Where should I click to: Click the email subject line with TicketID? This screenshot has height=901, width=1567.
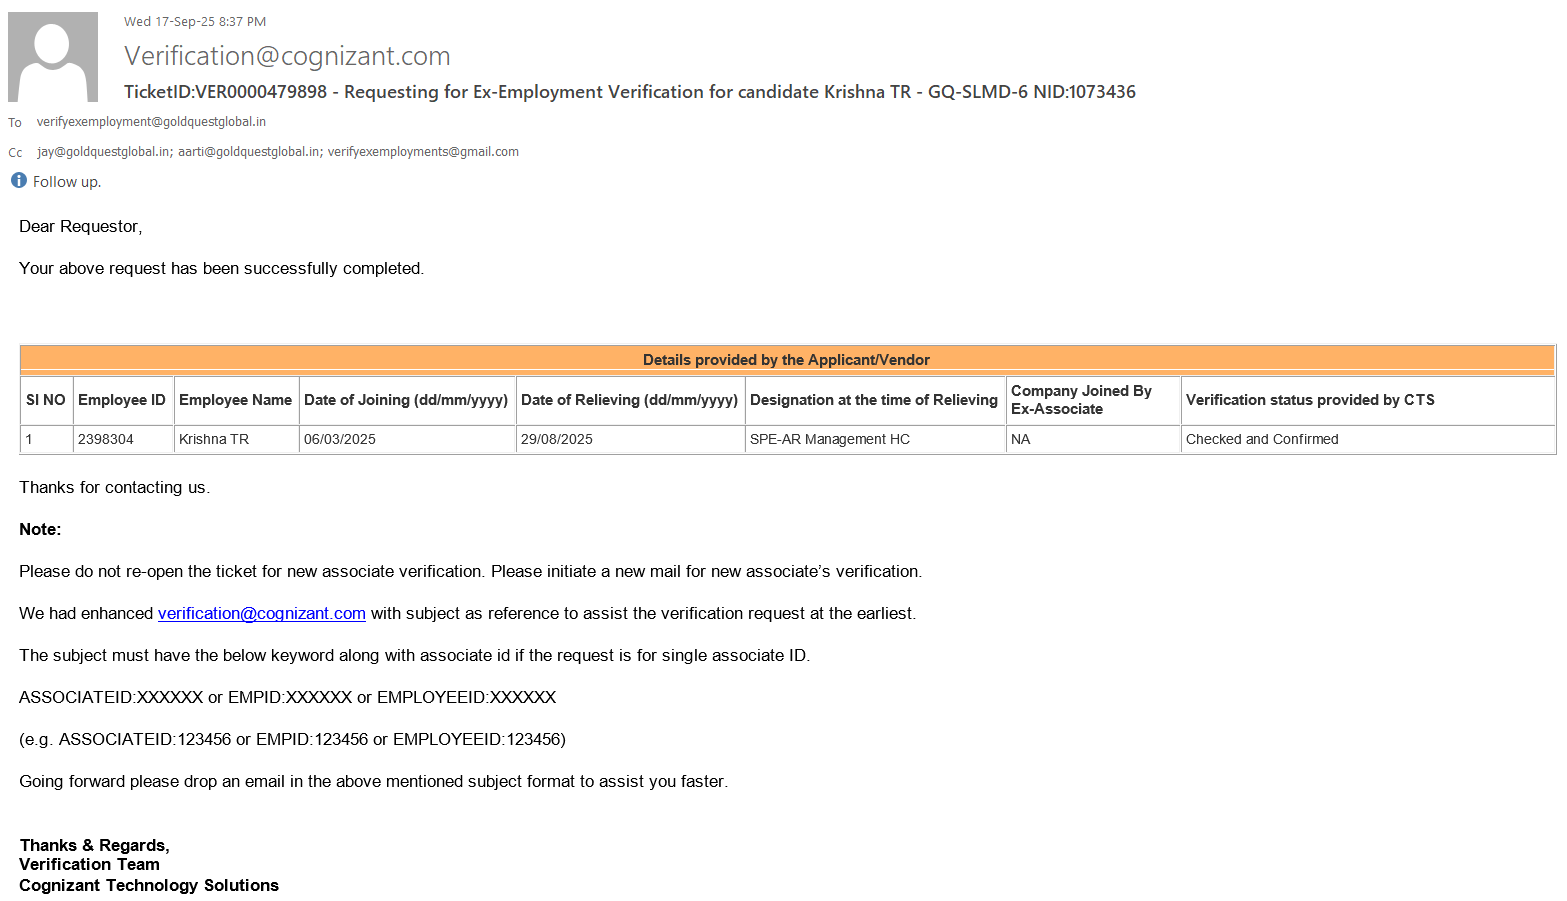point(630,92)
